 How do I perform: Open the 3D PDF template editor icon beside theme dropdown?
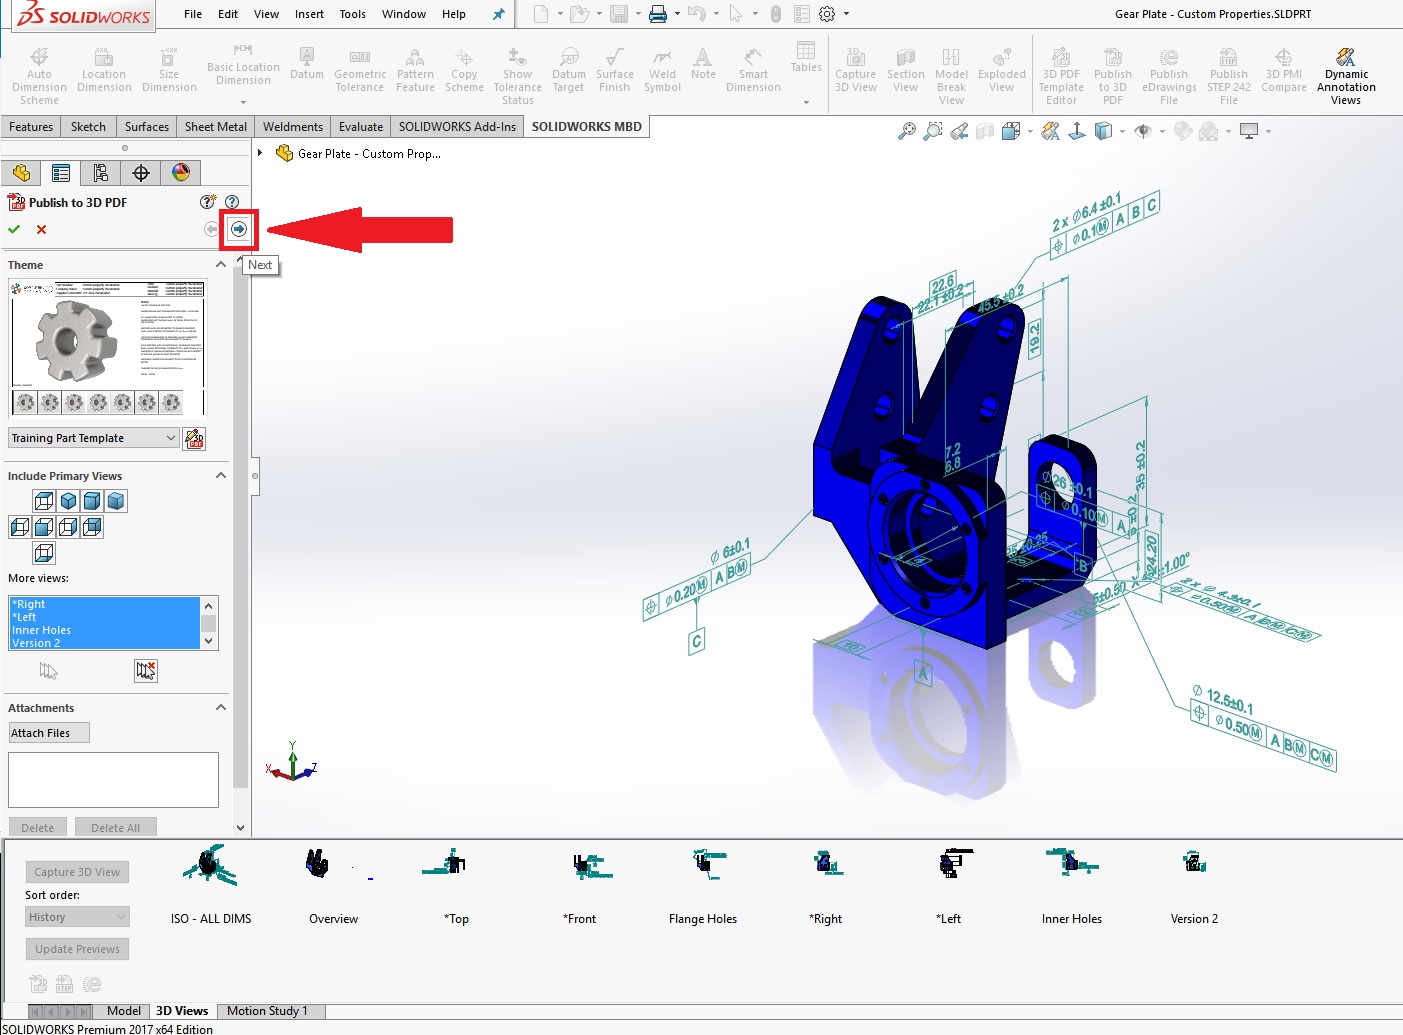195,438
